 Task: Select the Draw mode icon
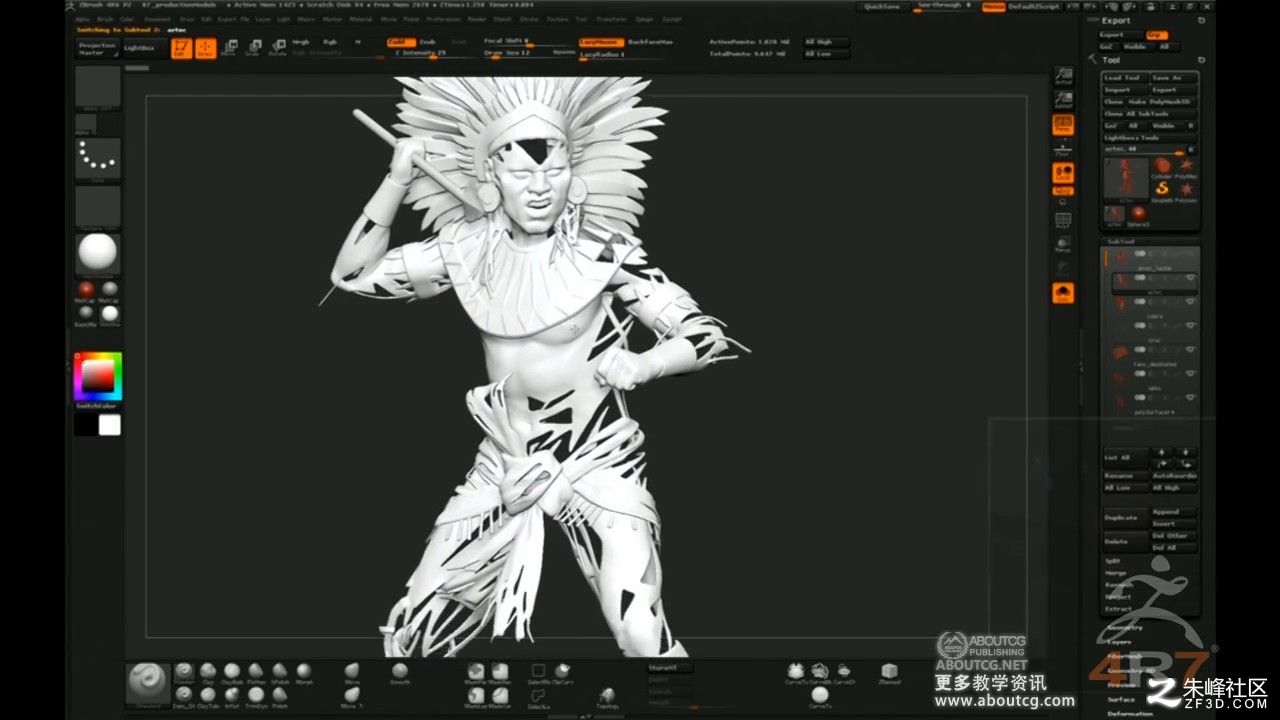pyautogui.click(x=205, y=47)
